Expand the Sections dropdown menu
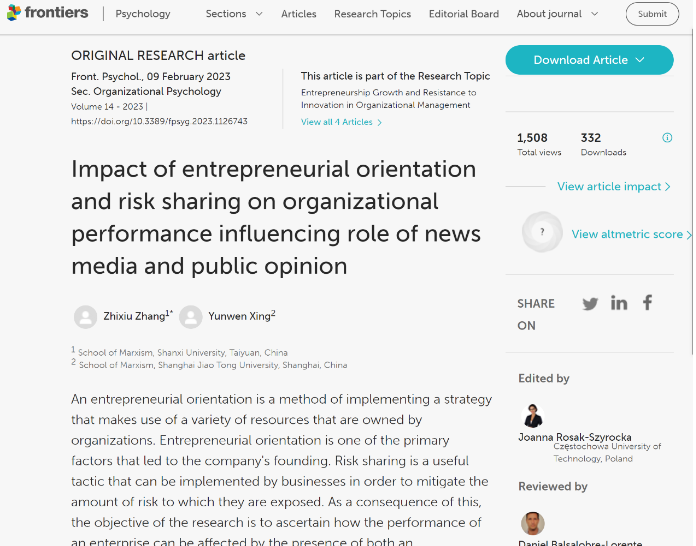The width and height of the screenshot is (696, 546). [x=234, y=14]
